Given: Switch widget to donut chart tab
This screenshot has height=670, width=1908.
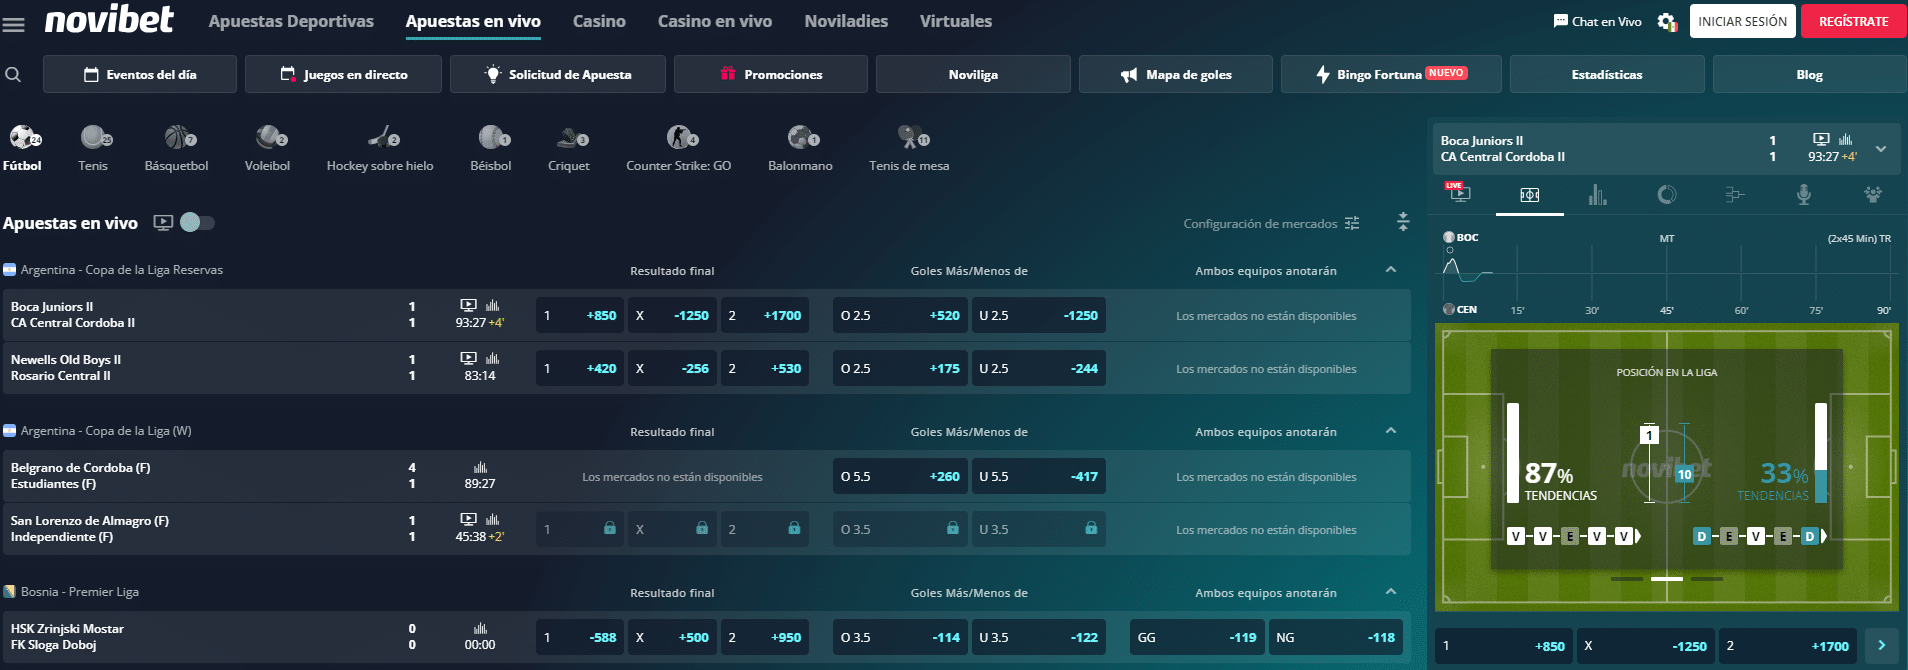Looking at the screenshot, I should [x=1666, y=195].
